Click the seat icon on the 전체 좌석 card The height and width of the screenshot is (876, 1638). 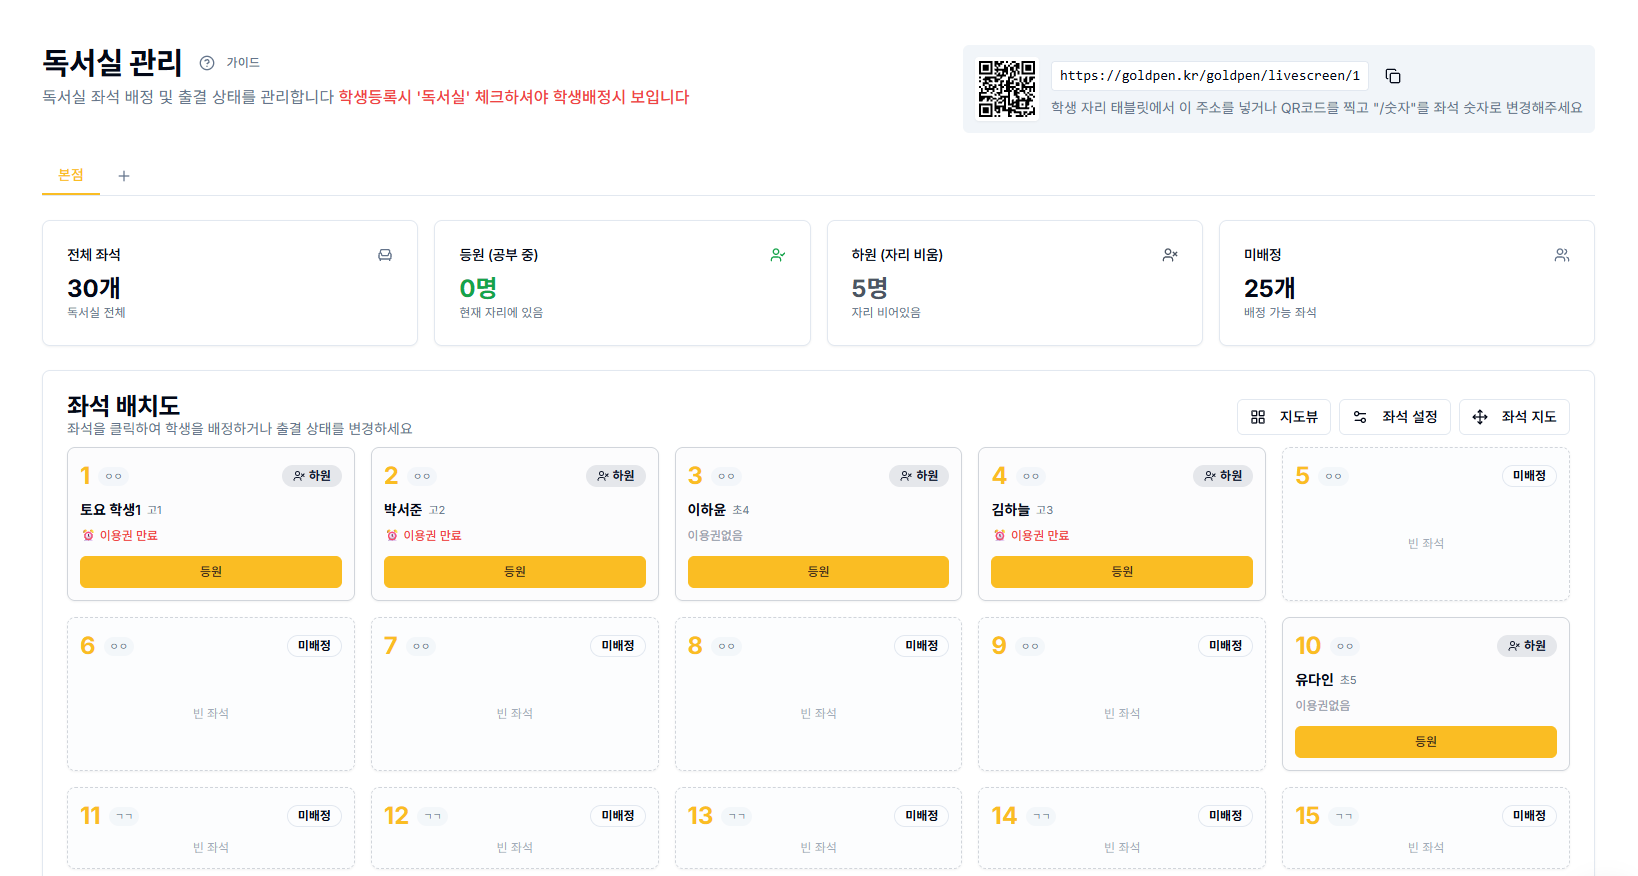coord(384,254)
